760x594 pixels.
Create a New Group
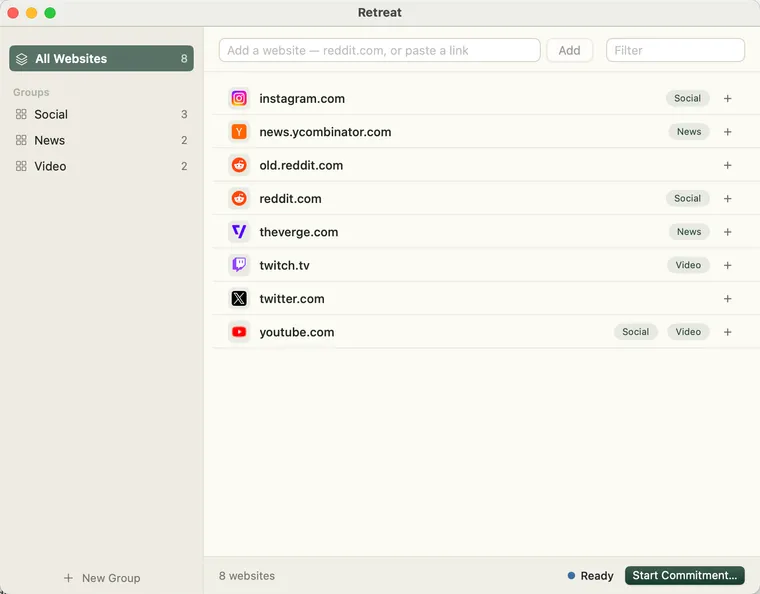[x=102, y=578]
